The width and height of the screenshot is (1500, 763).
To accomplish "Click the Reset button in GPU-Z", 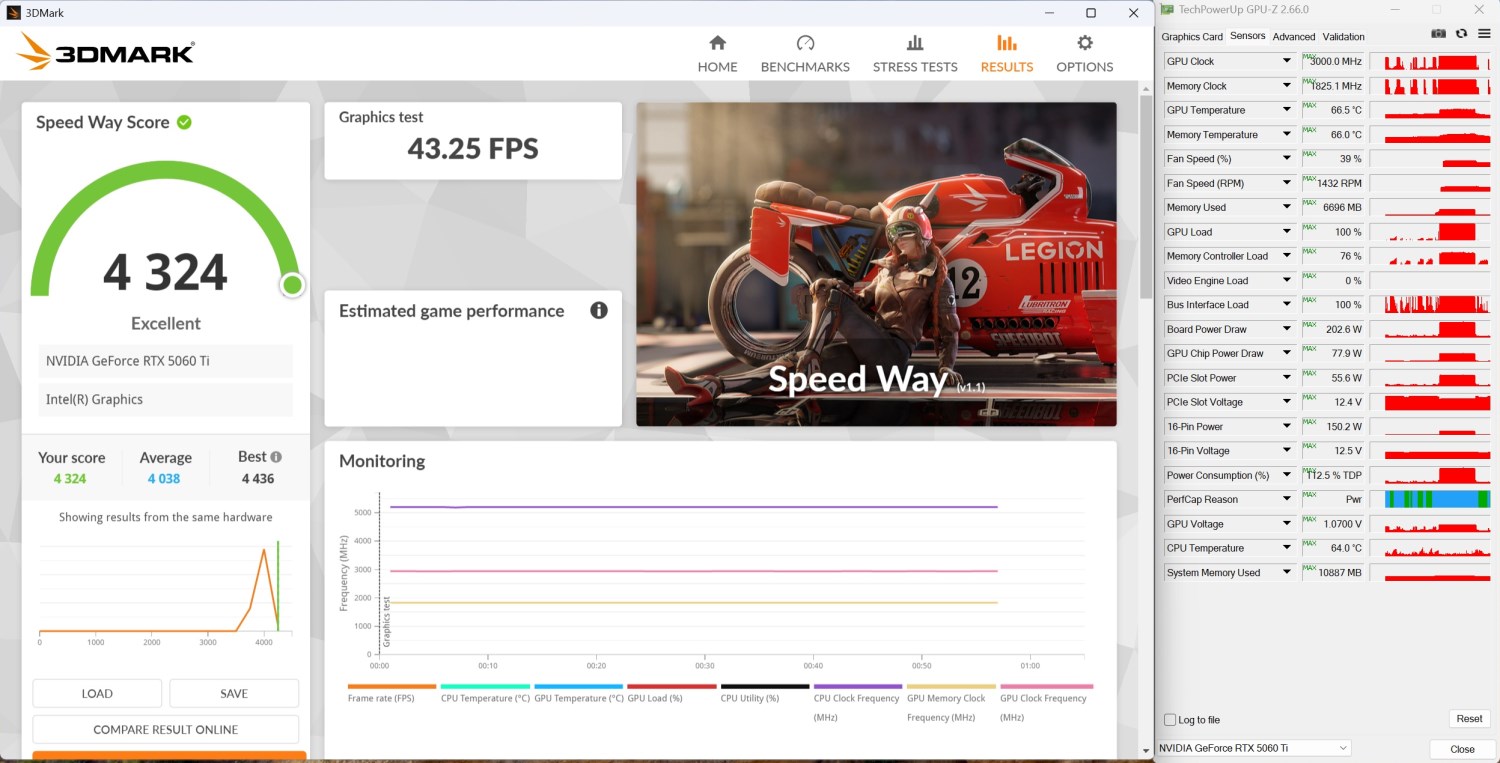I will pyautogui.click(x=1469, y=719).
